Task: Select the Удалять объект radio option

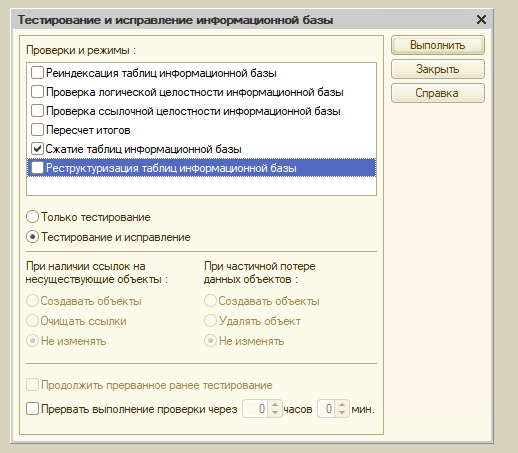Action: click(x=210, y=321)
